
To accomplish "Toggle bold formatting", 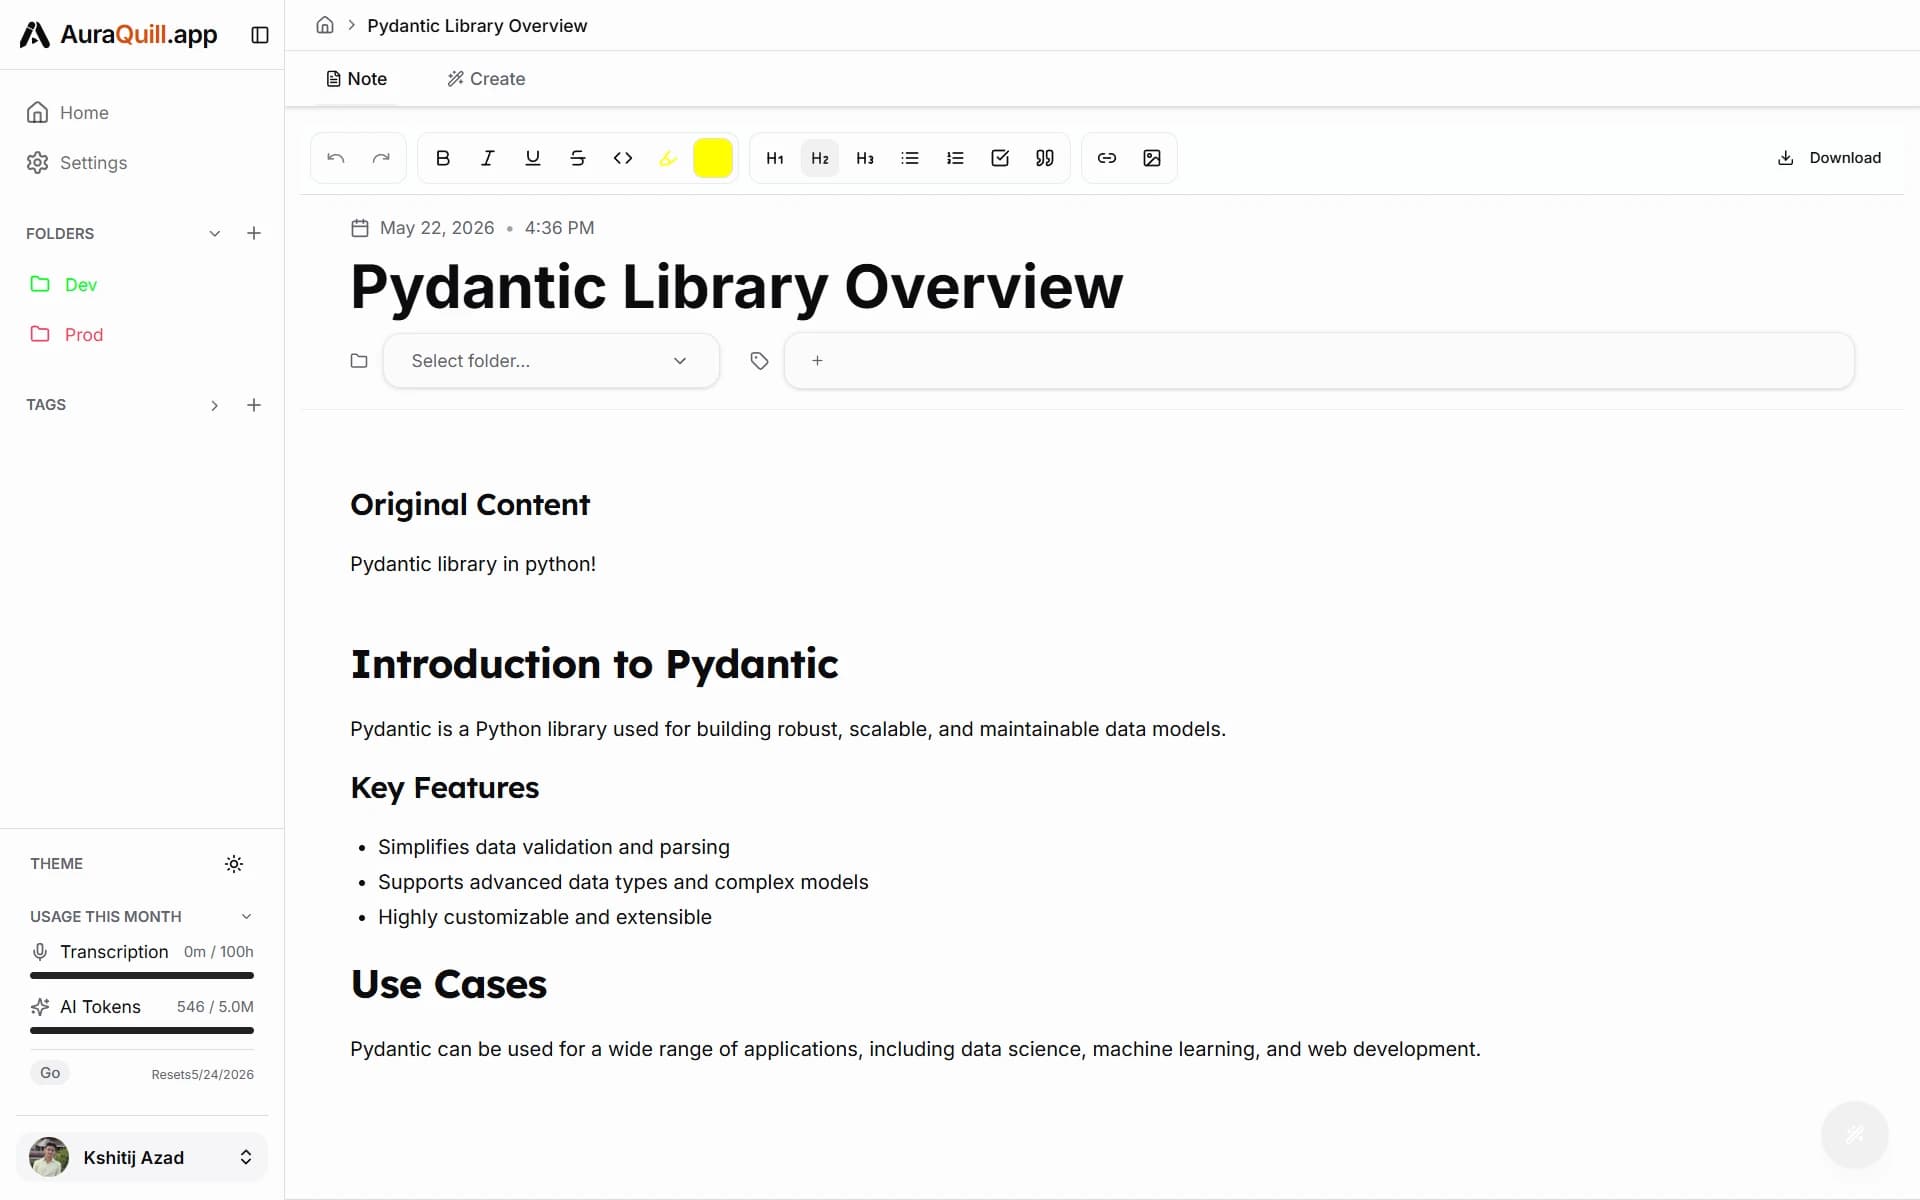I will tap(443, 158).
